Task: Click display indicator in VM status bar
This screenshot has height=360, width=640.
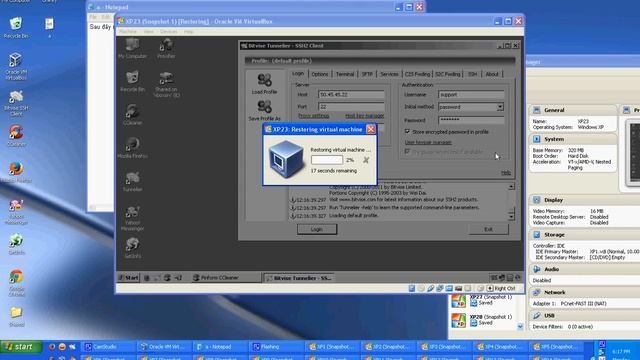Action: [459, 288]
